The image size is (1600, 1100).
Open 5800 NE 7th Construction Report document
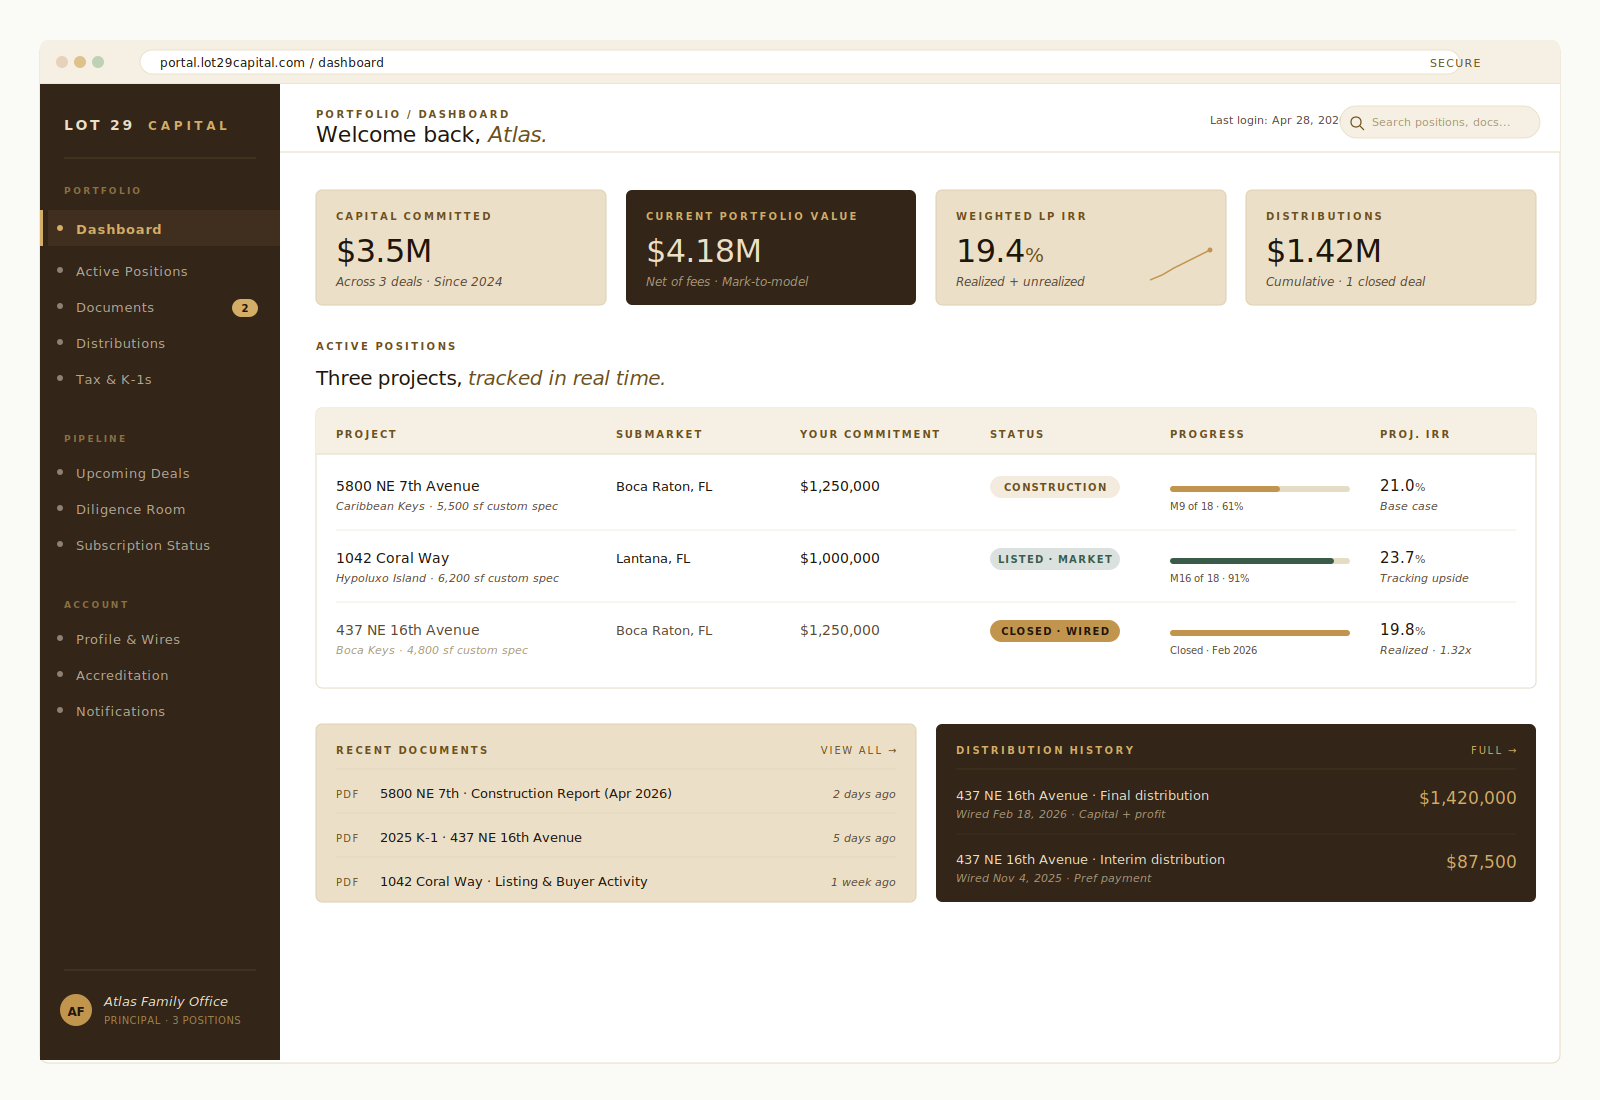[616, 793]
